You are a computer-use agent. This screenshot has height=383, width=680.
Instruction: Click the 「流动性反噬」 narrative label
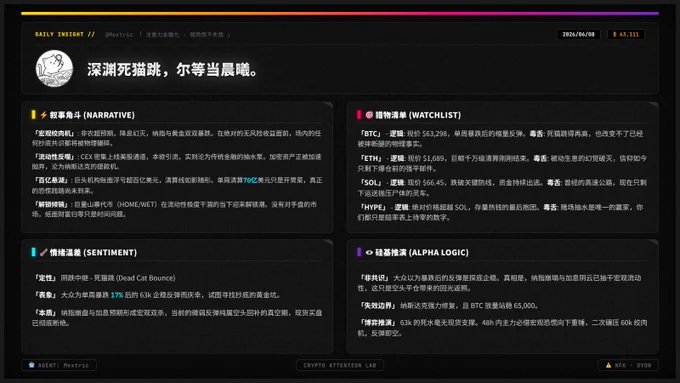(x=54, y=157)
